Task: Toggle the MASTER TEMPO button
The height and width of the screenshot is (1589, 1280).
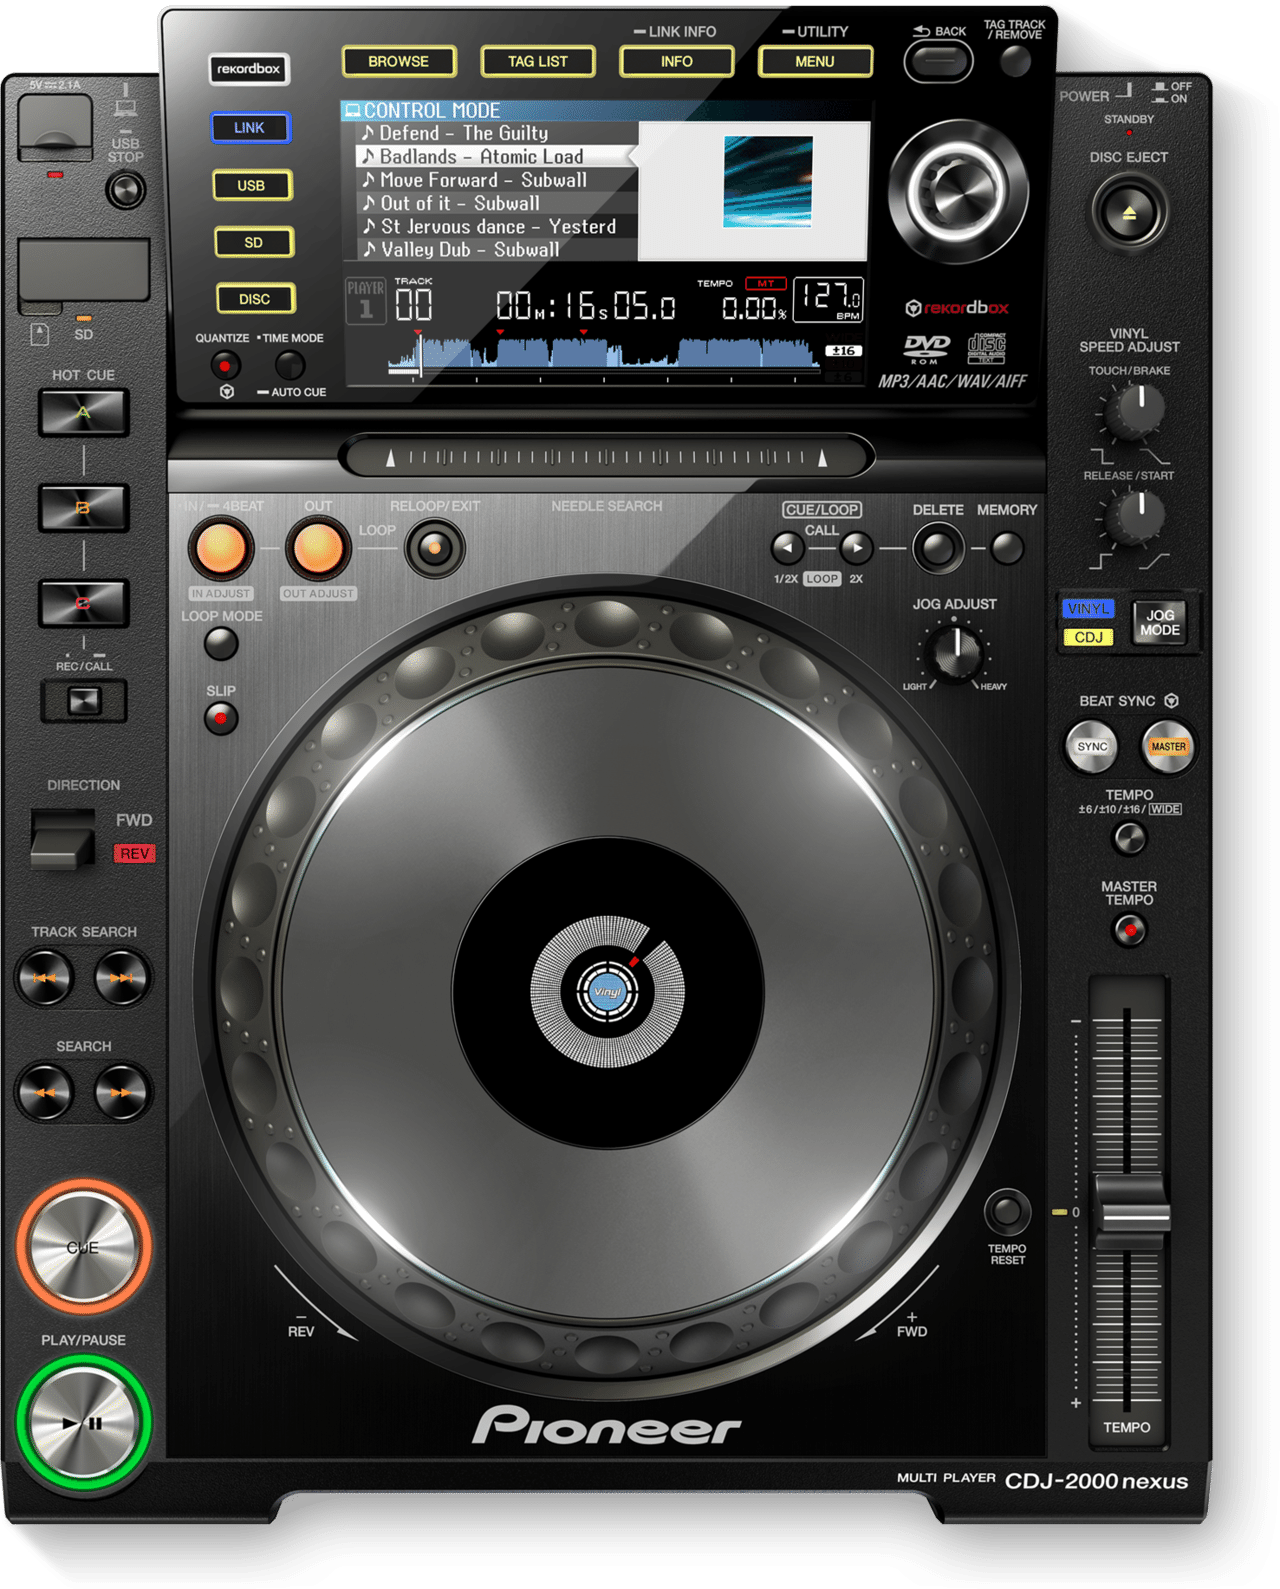Action: click(x=1130, y=930)
